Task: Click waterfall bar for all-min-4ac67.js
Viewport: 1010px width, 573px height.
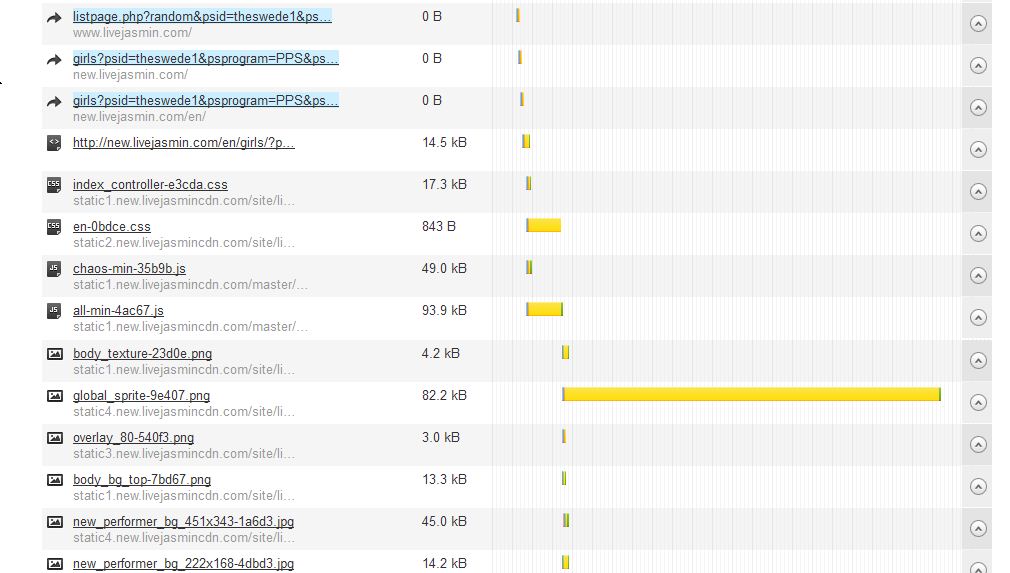Action: 544,309
